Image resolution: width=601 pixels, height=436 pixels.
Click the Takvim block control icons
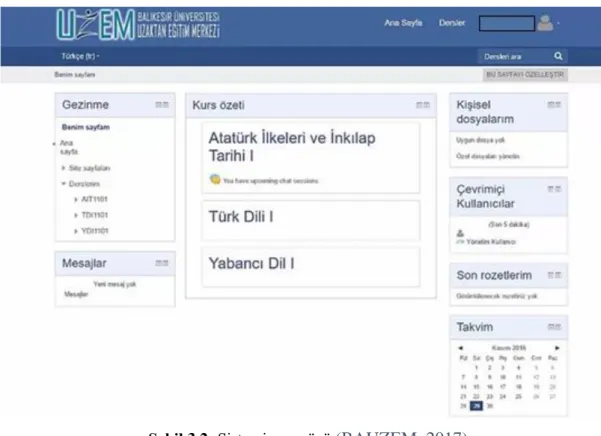click(x=554, y=327)
